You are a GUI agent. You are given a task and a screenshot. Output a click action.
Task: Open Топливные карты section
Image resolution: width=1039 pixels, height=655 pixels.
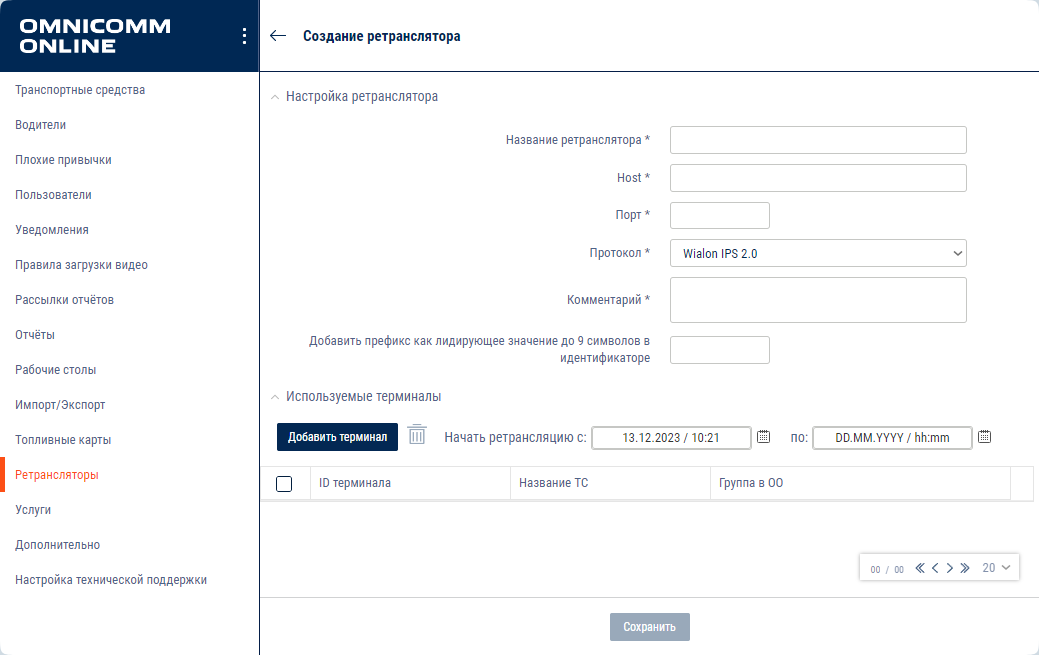point(63,440)
